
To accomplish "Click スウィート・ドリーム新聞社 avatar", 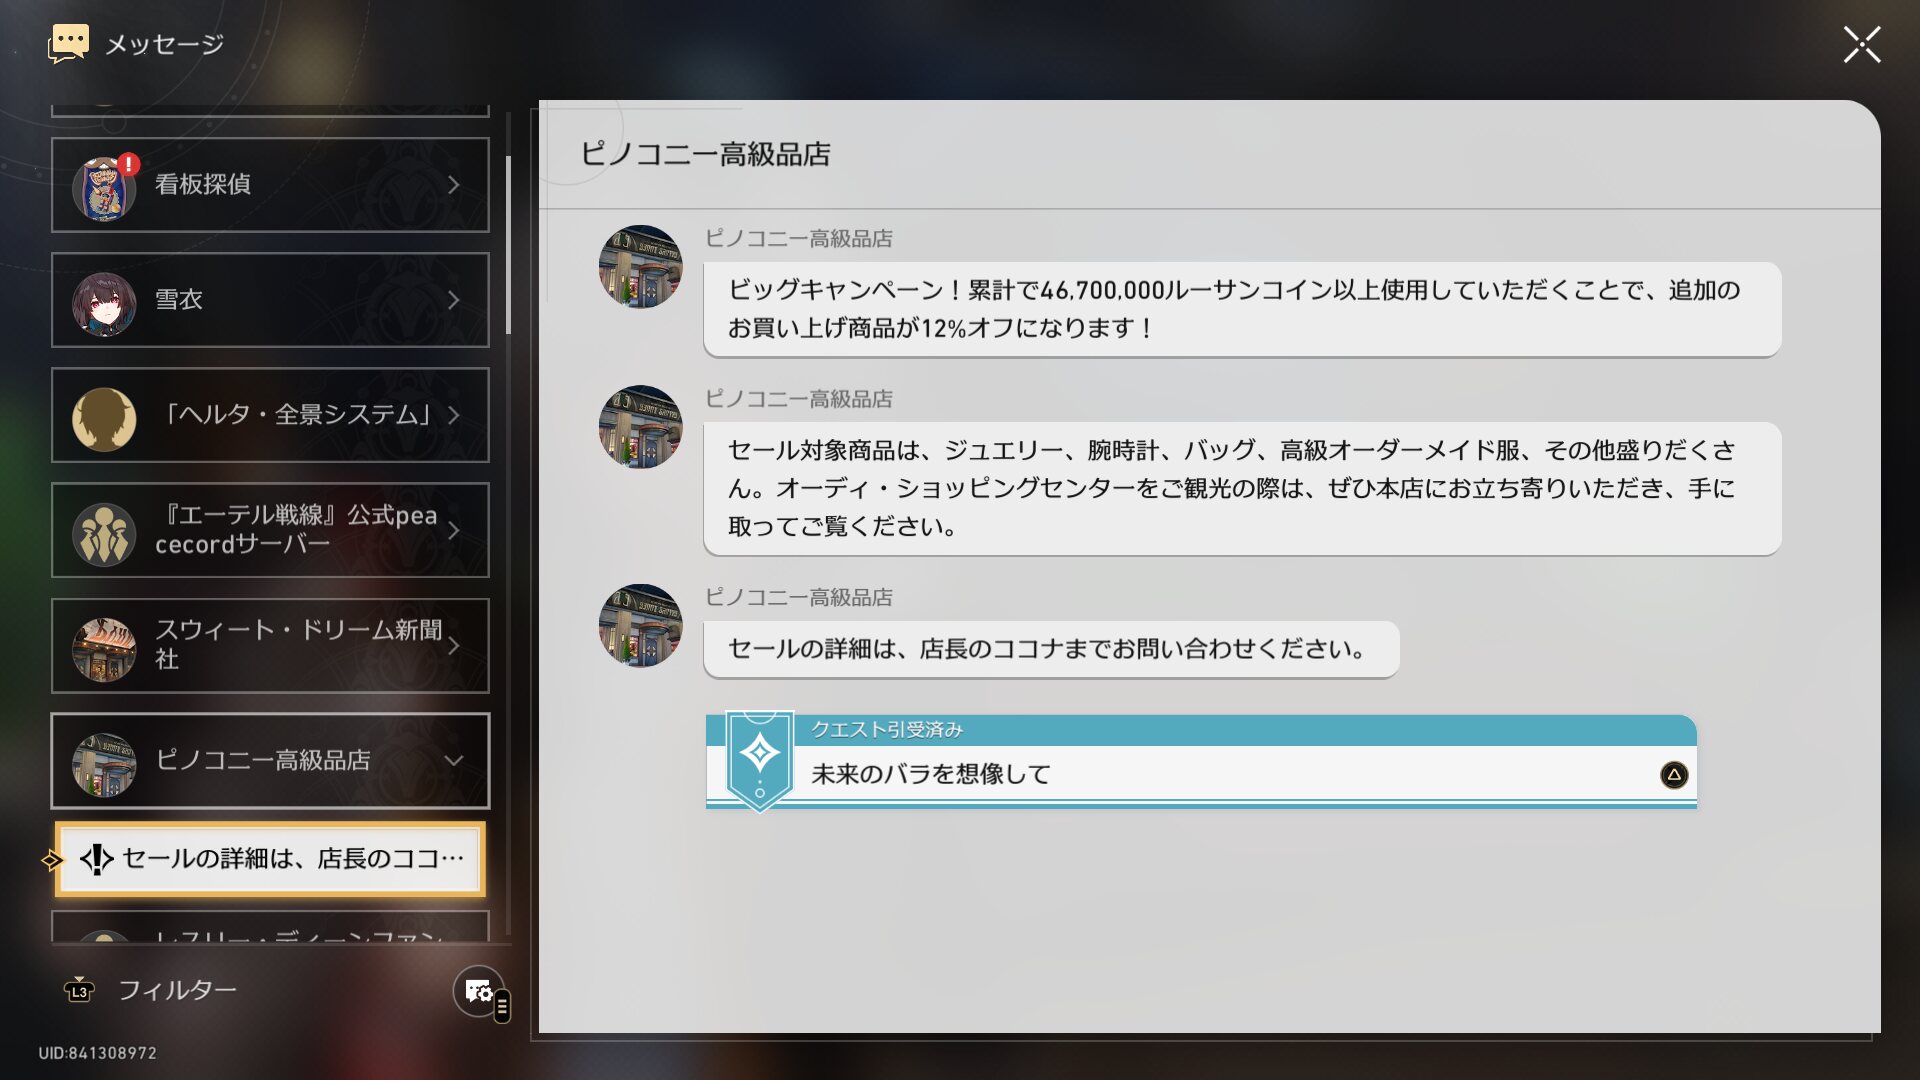I will tap(104, 648).
